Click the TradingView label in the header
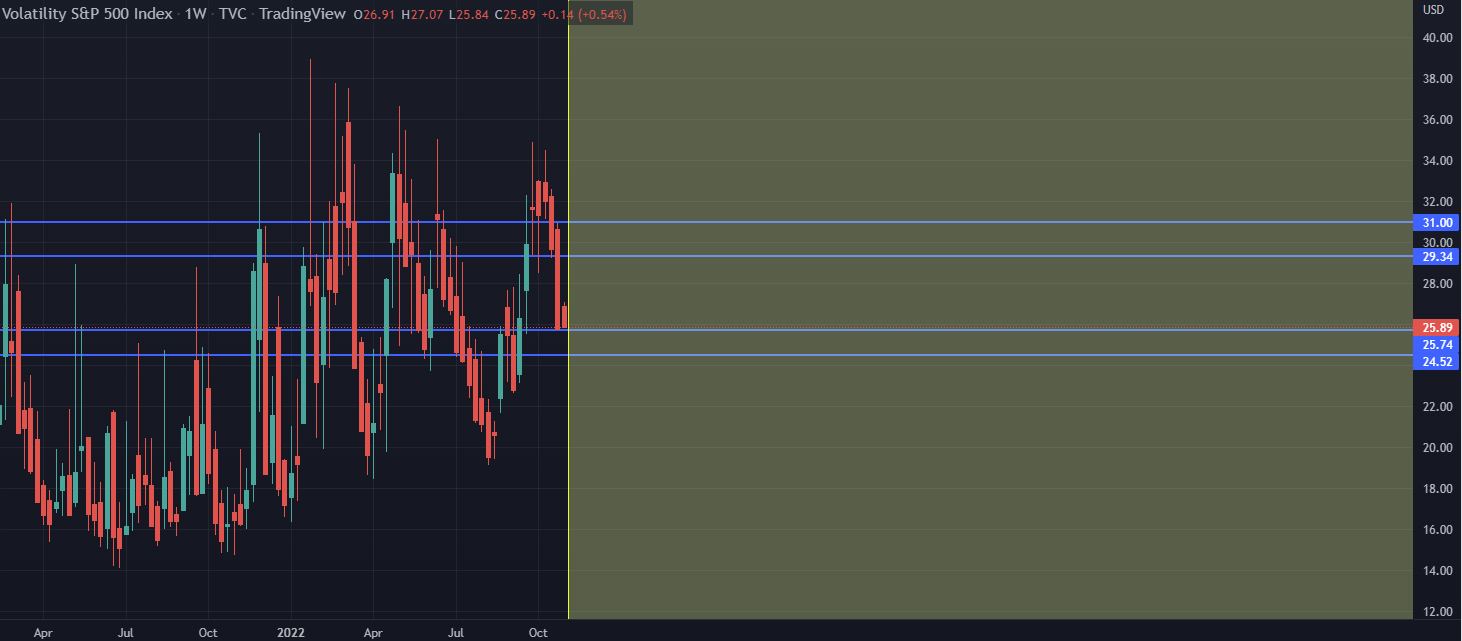This screenshot has height=641, width=1462. tap(303, 15)
